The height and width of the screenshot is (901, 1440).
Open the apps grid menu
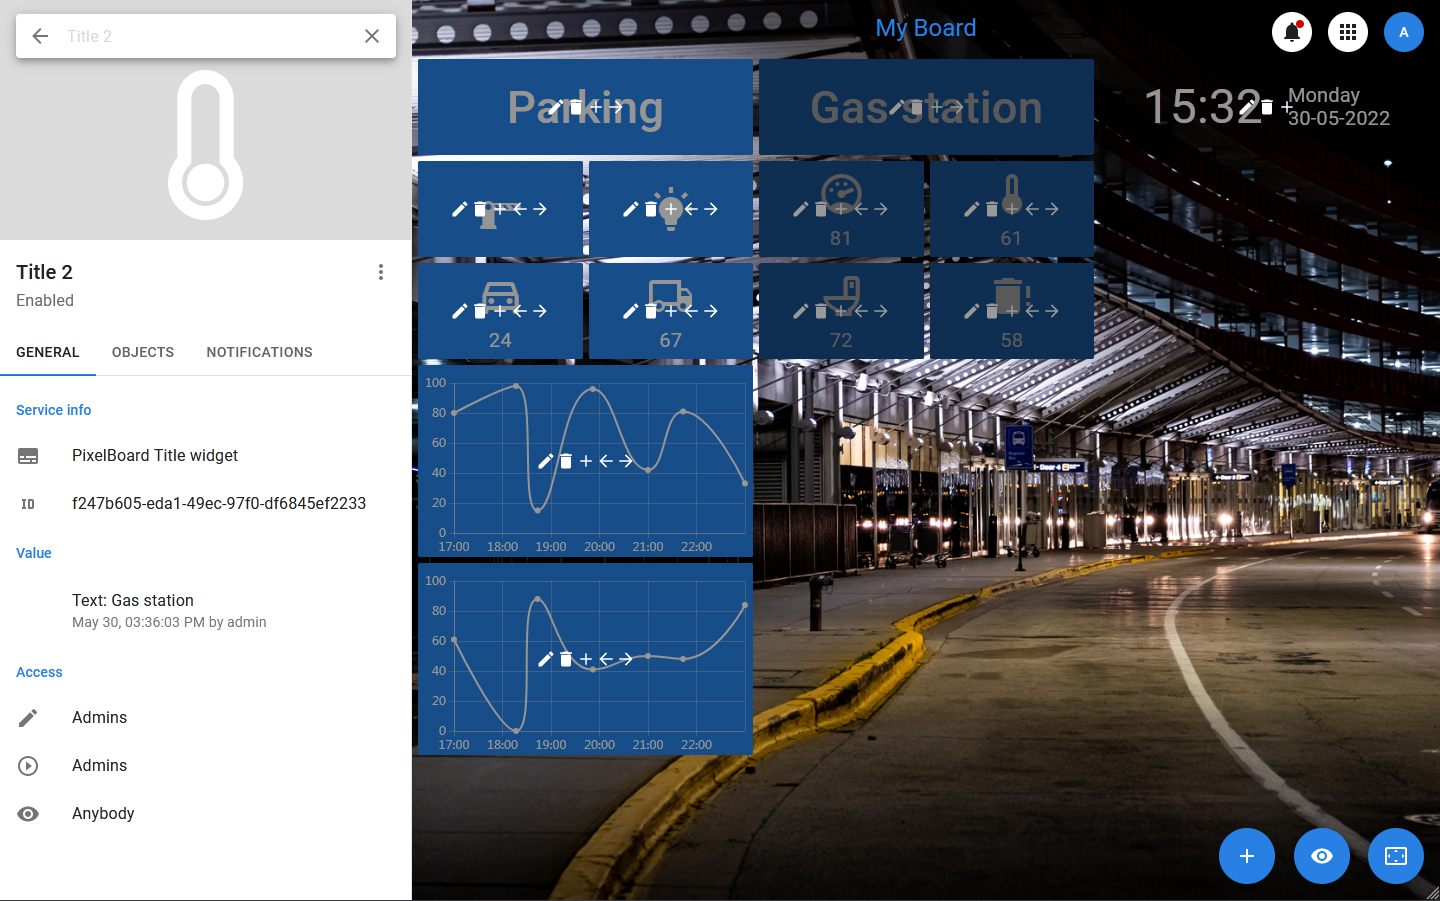click(x=1347, y=32)
